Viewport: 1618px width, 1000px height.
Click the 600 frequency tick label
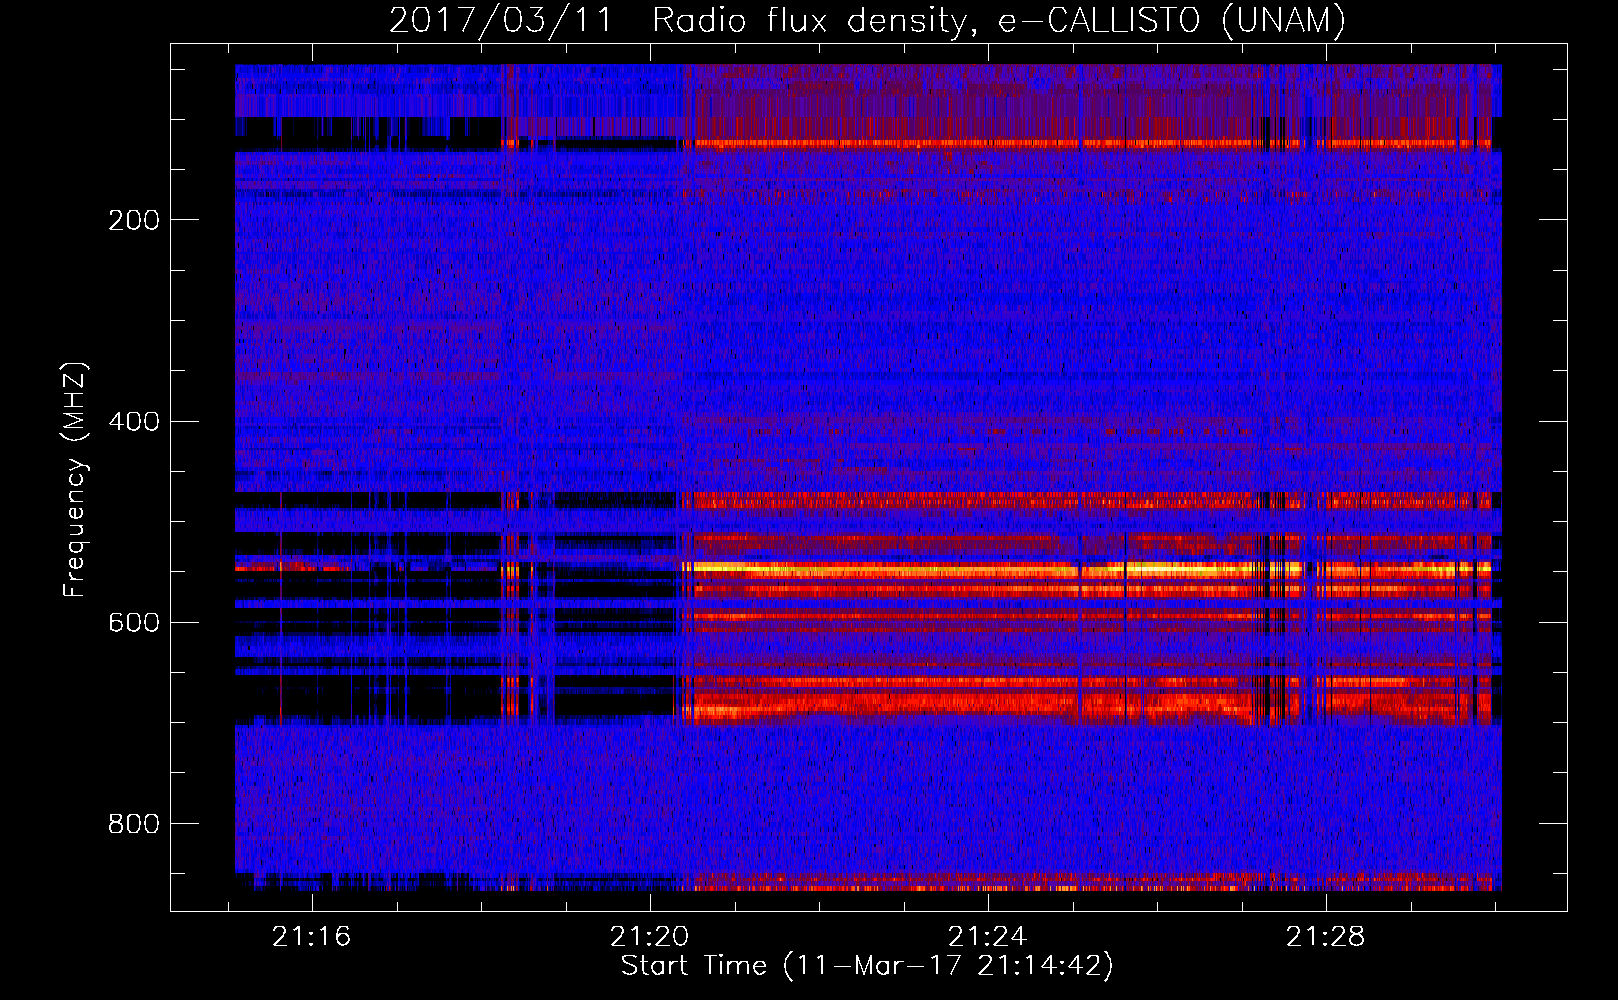(x=134, y=623)
